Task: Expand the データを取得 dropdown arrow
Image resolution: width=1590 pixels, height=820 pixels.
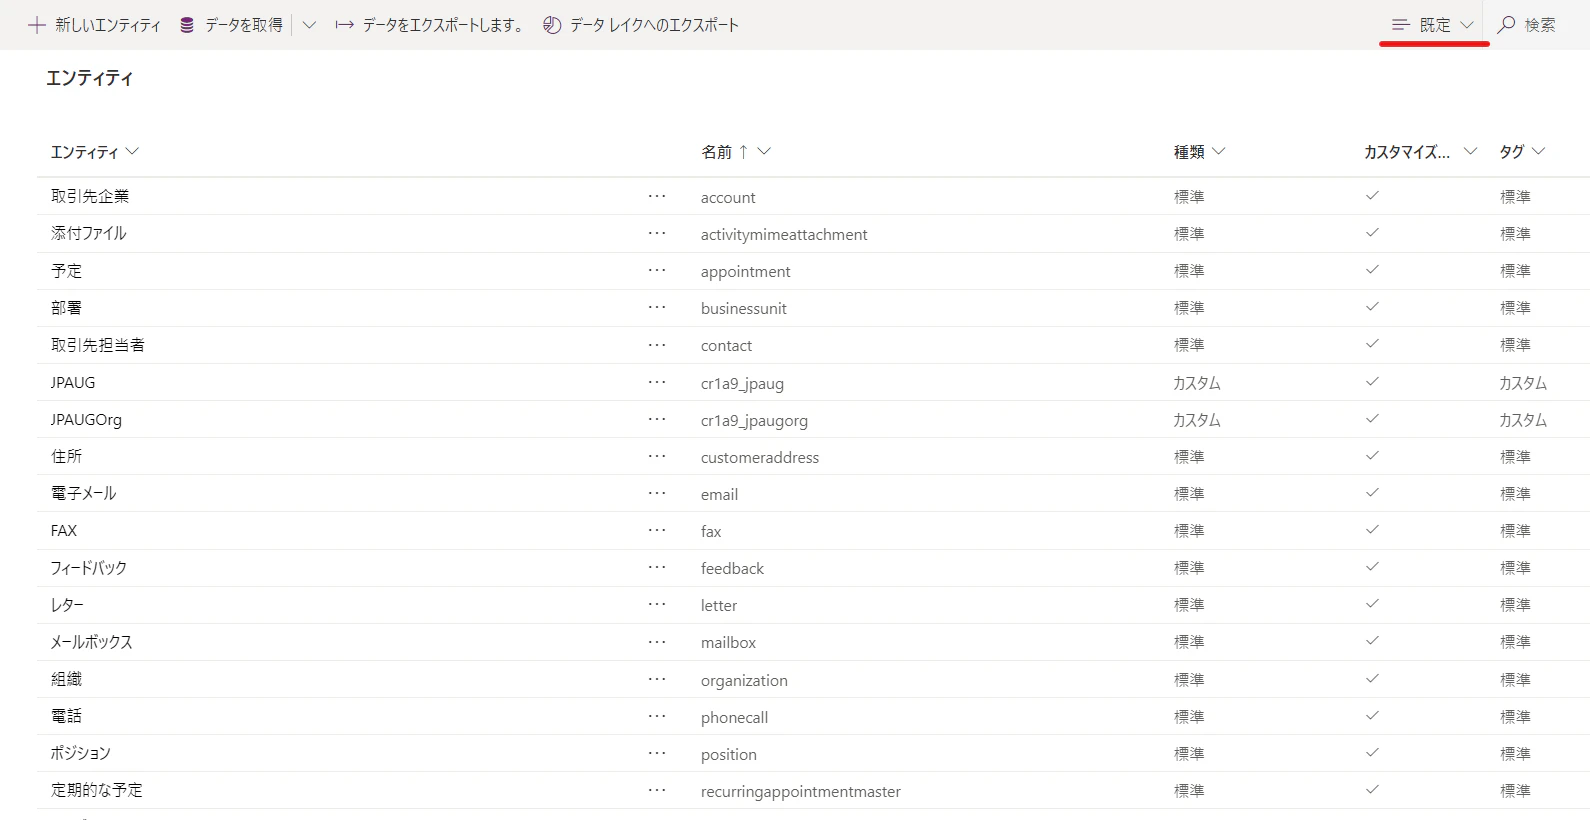Action: [x=309, y=25]
